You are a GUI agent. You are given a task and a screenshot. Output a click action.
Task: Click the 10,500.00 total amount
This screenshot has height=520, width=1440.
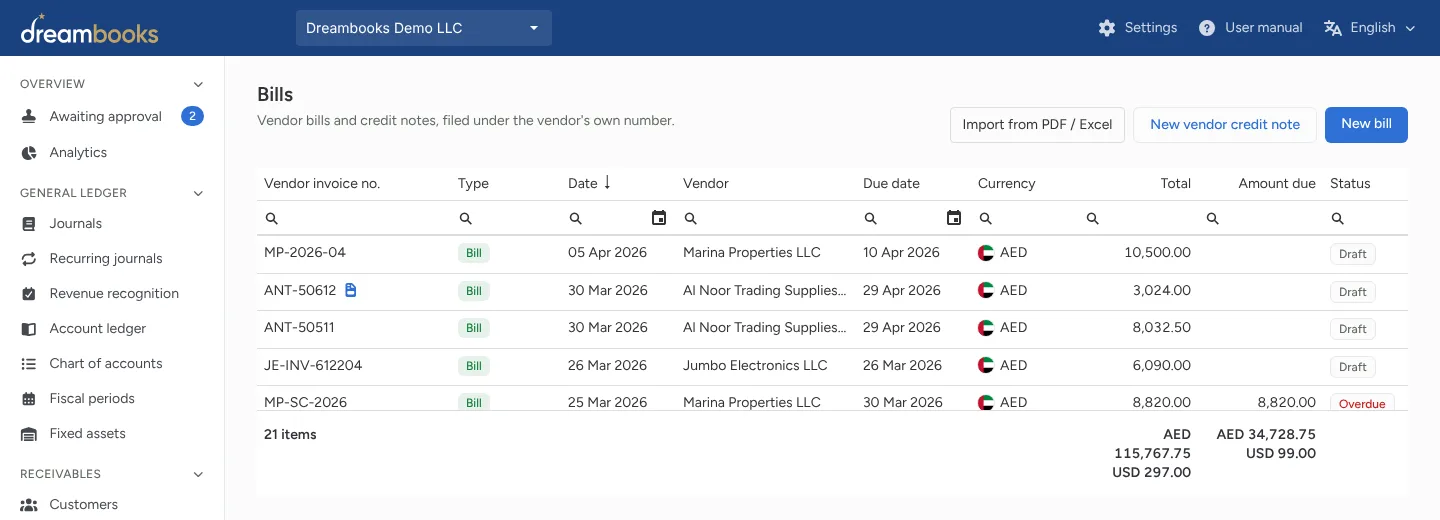(x=1157, y=252)
